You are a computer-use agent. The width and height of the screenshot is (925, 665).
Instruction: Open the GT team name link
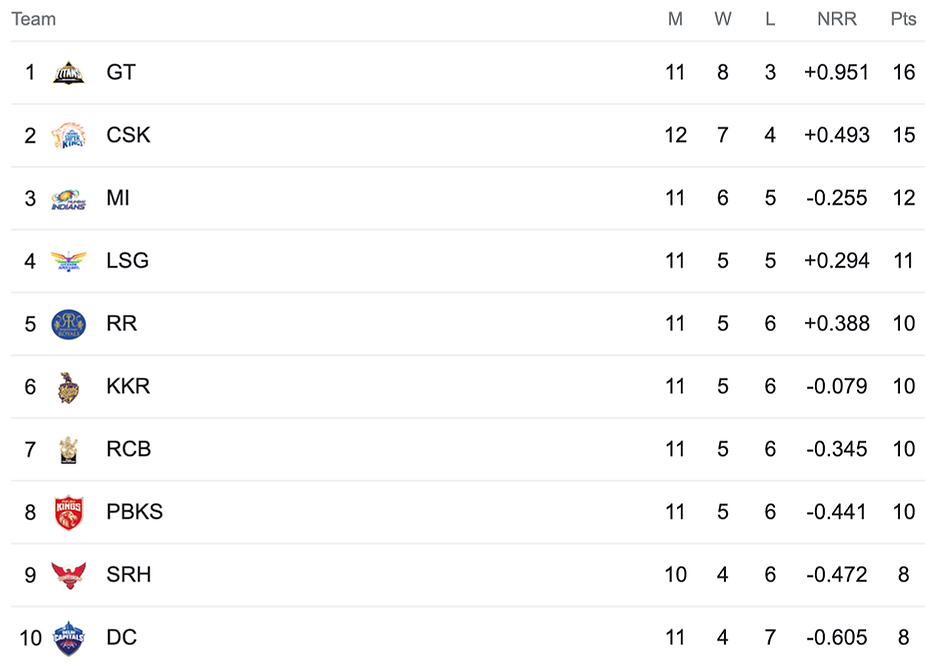121,73
